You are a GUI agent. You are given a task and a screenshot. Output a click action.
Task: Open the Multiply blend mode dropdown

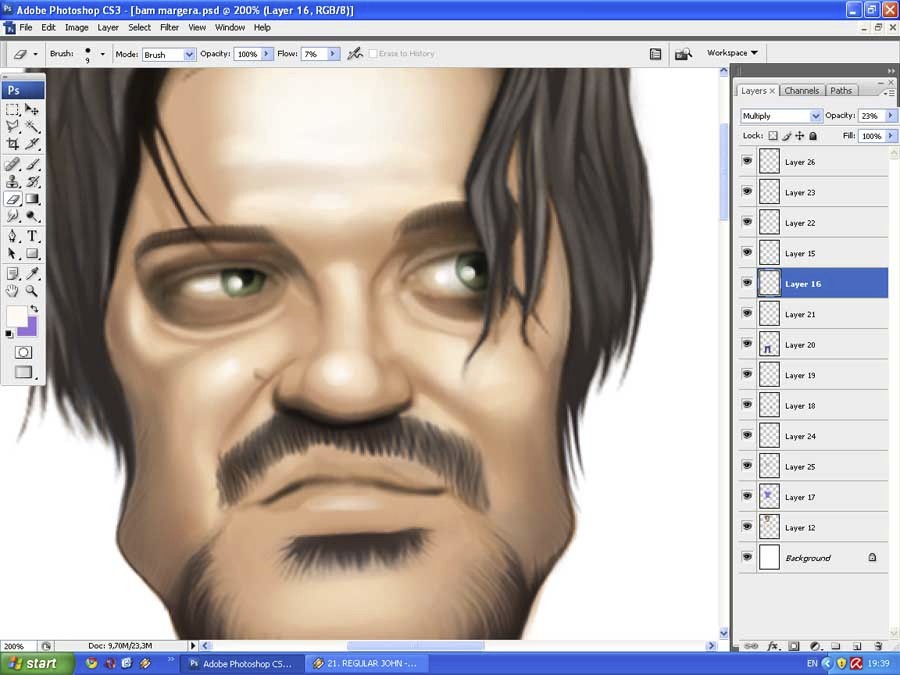click(x=781, y=116)
